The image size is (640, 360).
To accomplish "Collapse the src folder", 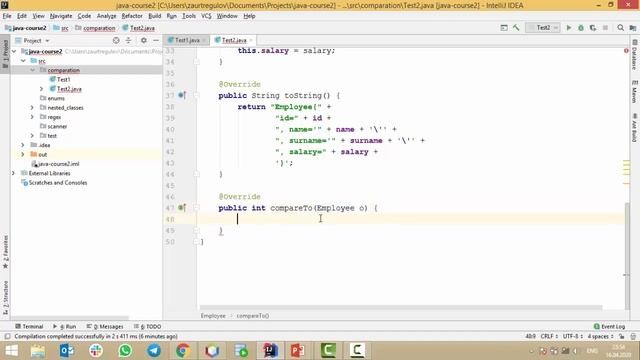I will pyautogui.click(x=23, y=61).
